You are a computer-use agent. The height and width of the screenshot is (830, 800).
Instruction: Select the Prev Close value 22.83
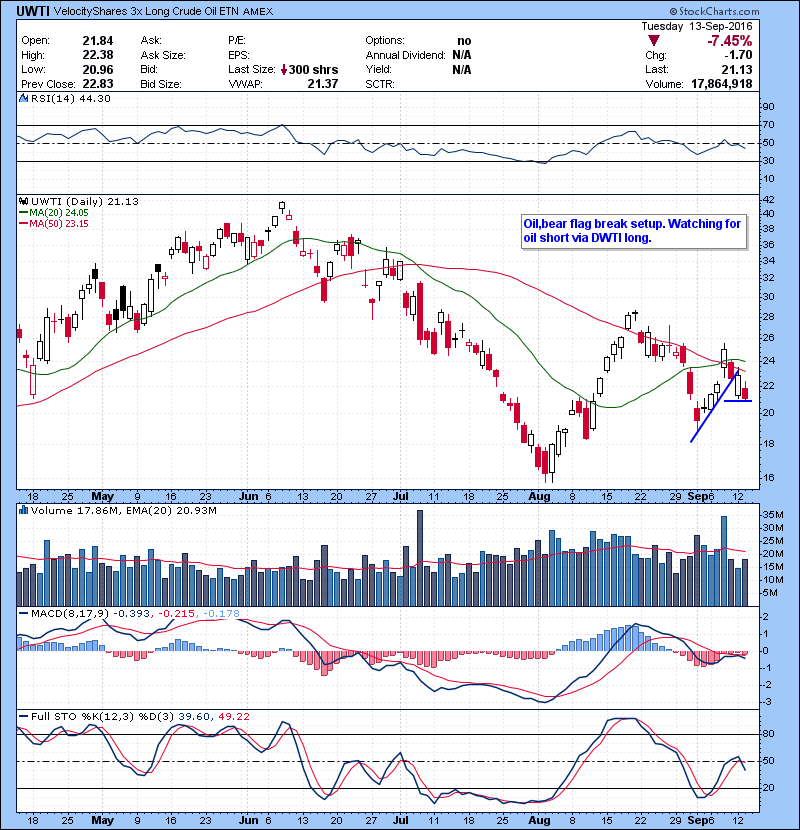(x=97, y=84)
